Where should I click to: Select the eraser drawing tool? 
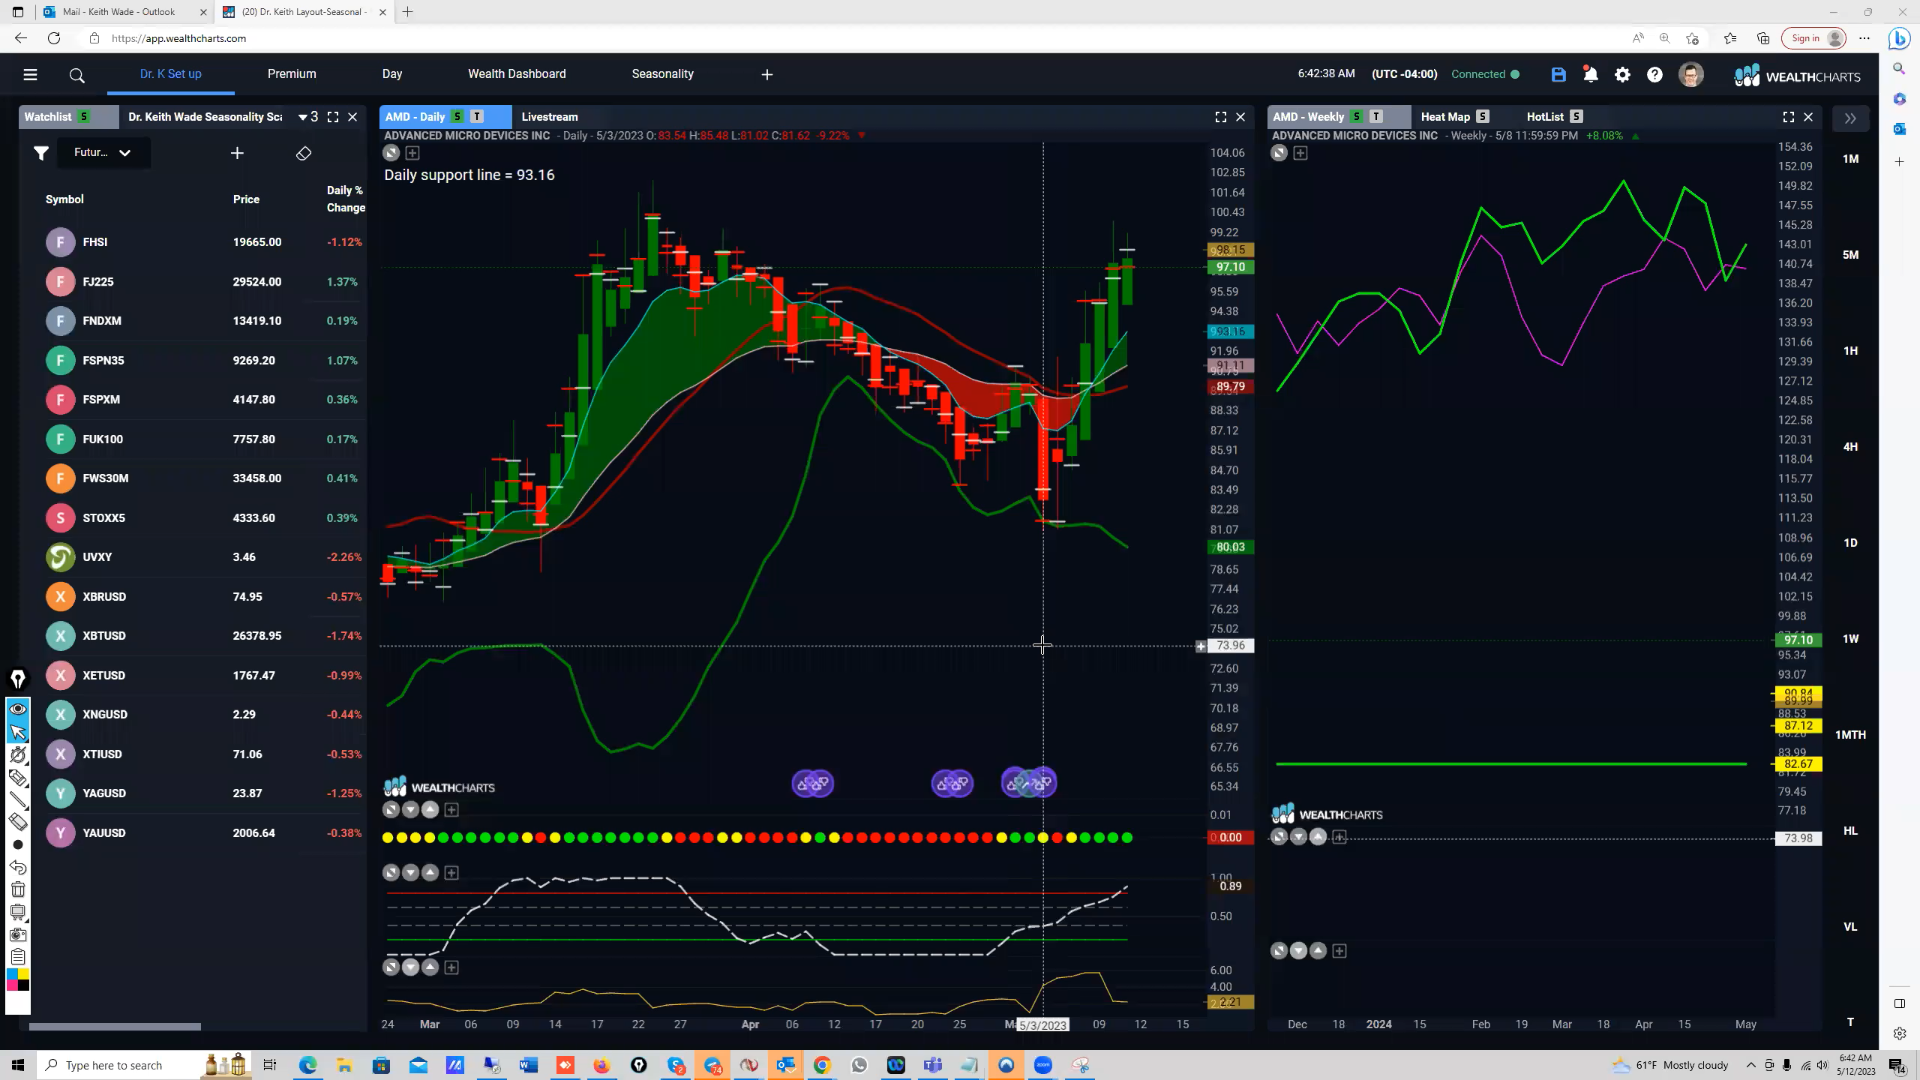click(x=18, y=822)
